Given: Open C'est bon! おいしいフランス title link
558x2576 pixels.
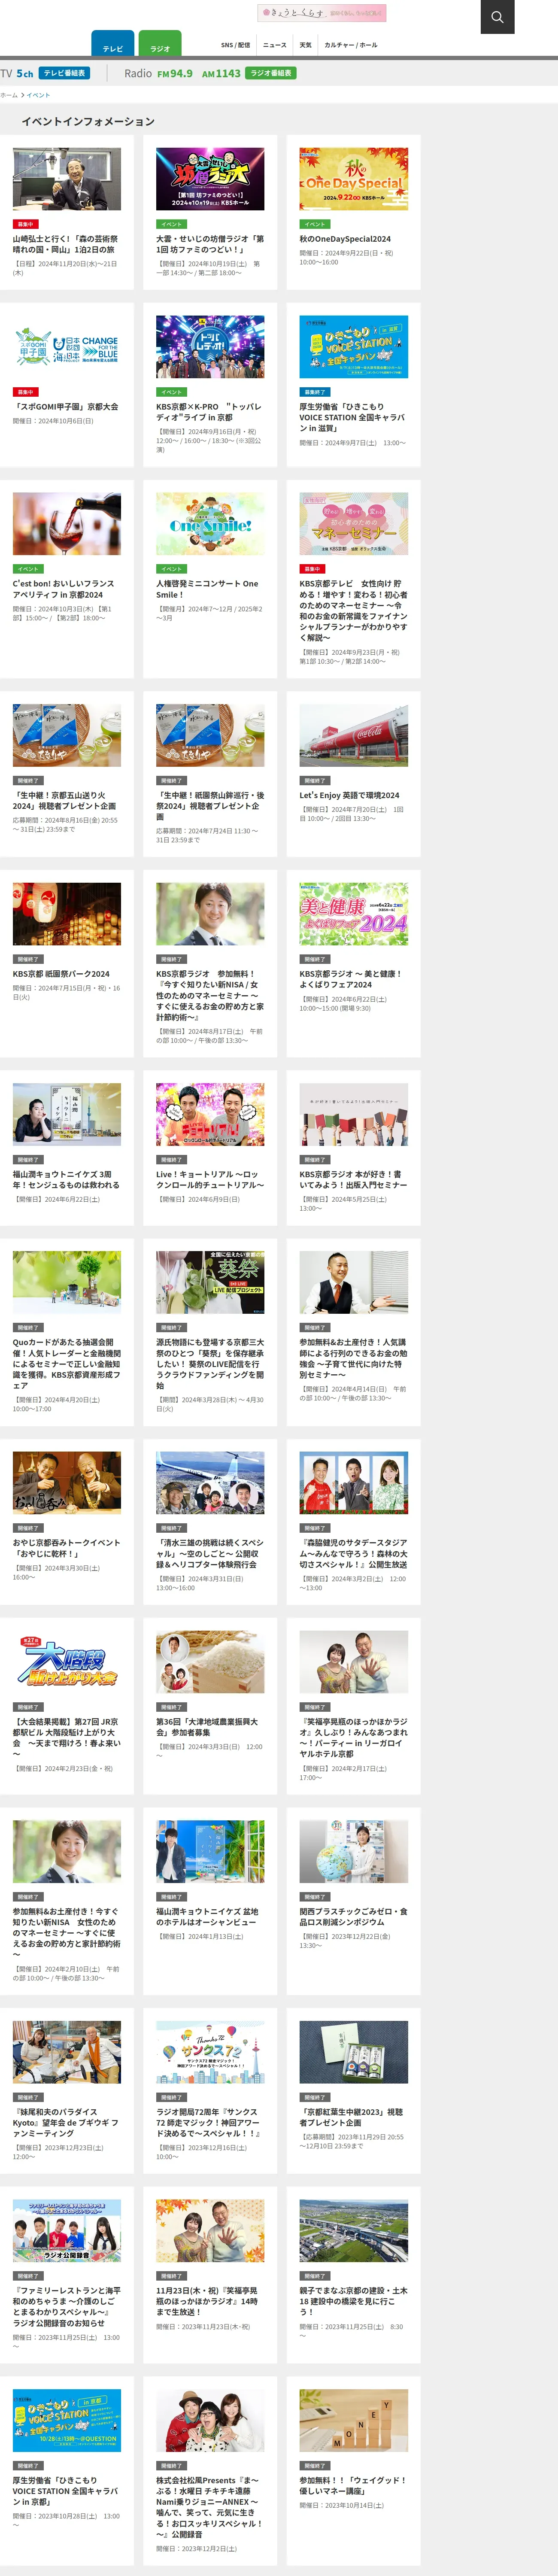Looking at the screenshot, I should 64,589.
